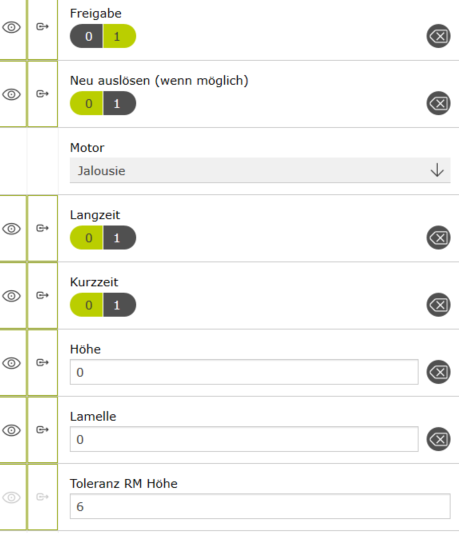
Task: Toggle visibility eye for Langzeit
Action: tap(12, 228)
